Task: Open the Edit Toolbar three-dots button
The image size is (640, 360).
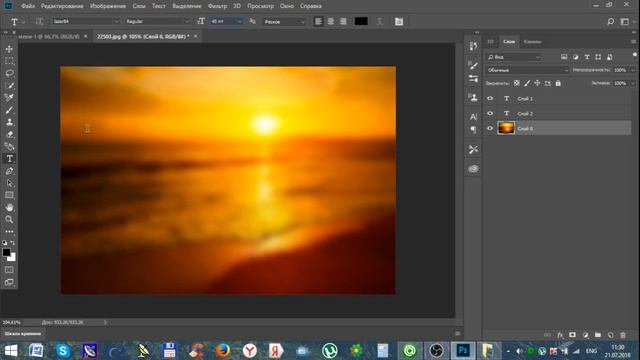Action: tap(9, 231)
